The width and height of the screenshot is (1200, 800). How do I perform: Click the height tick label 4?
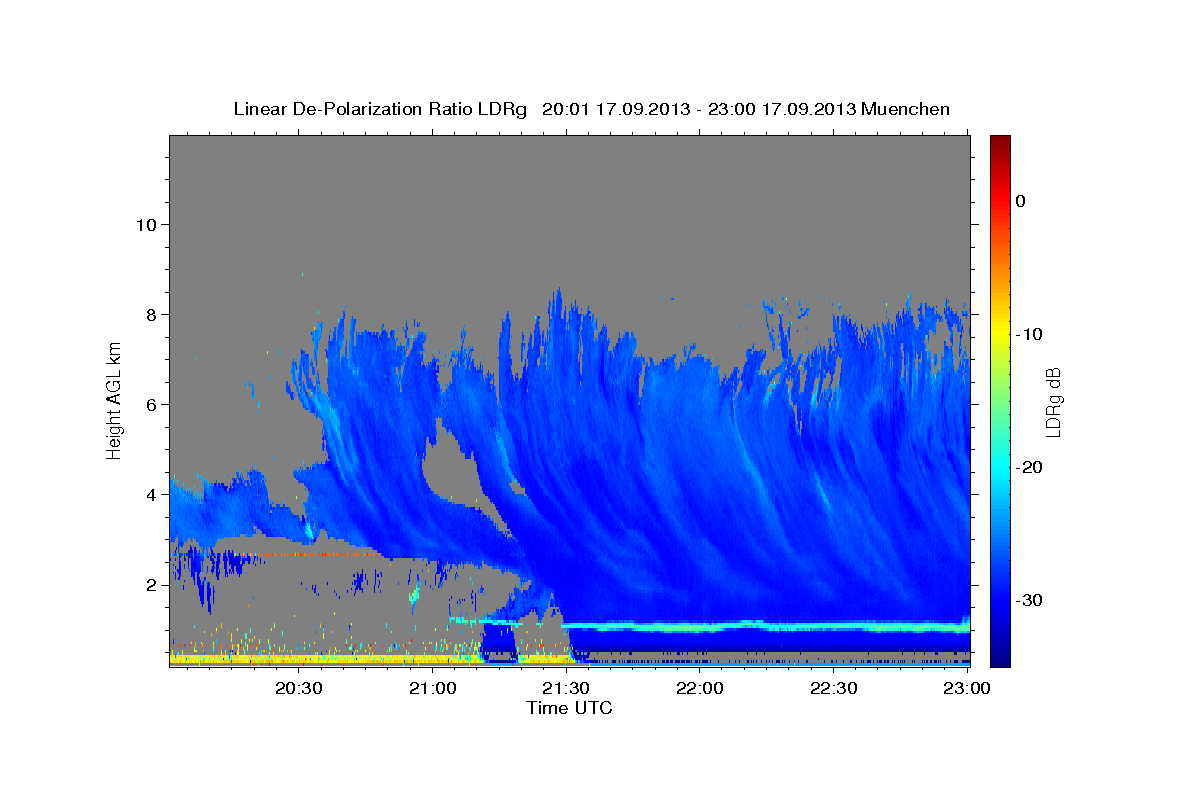click(152, 495)
